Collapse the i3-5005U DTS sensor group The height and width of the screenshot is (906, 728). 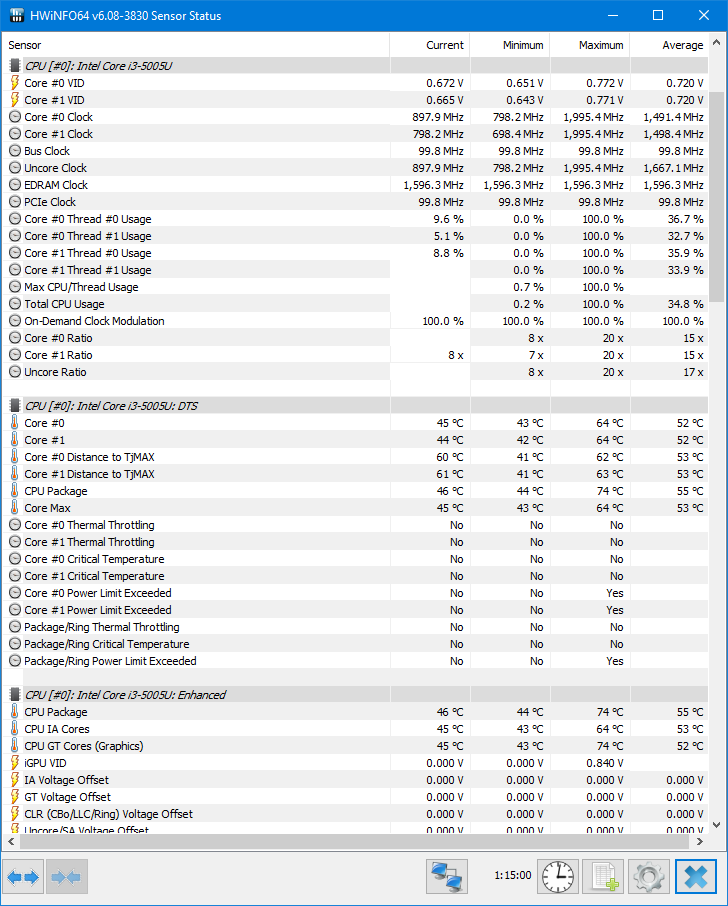(111, 406)
